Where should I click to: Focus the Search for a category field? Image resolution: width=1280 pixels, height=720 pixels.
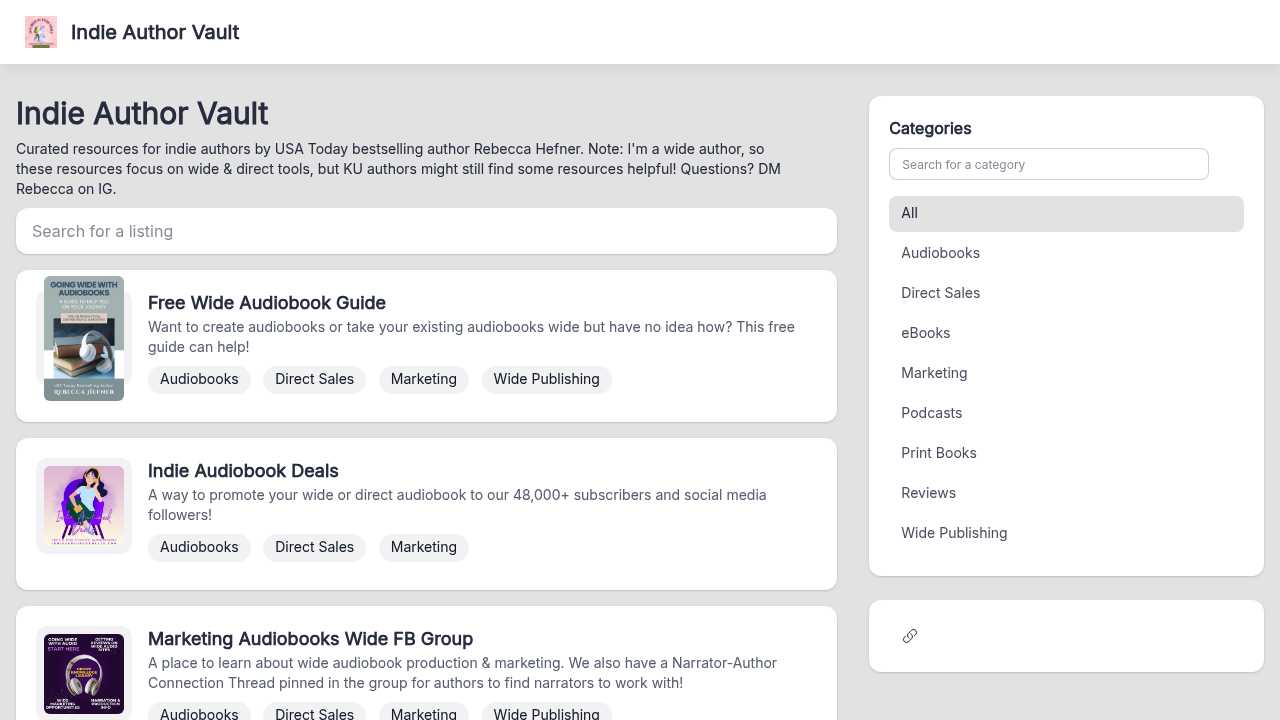(x=1049, y=164)
